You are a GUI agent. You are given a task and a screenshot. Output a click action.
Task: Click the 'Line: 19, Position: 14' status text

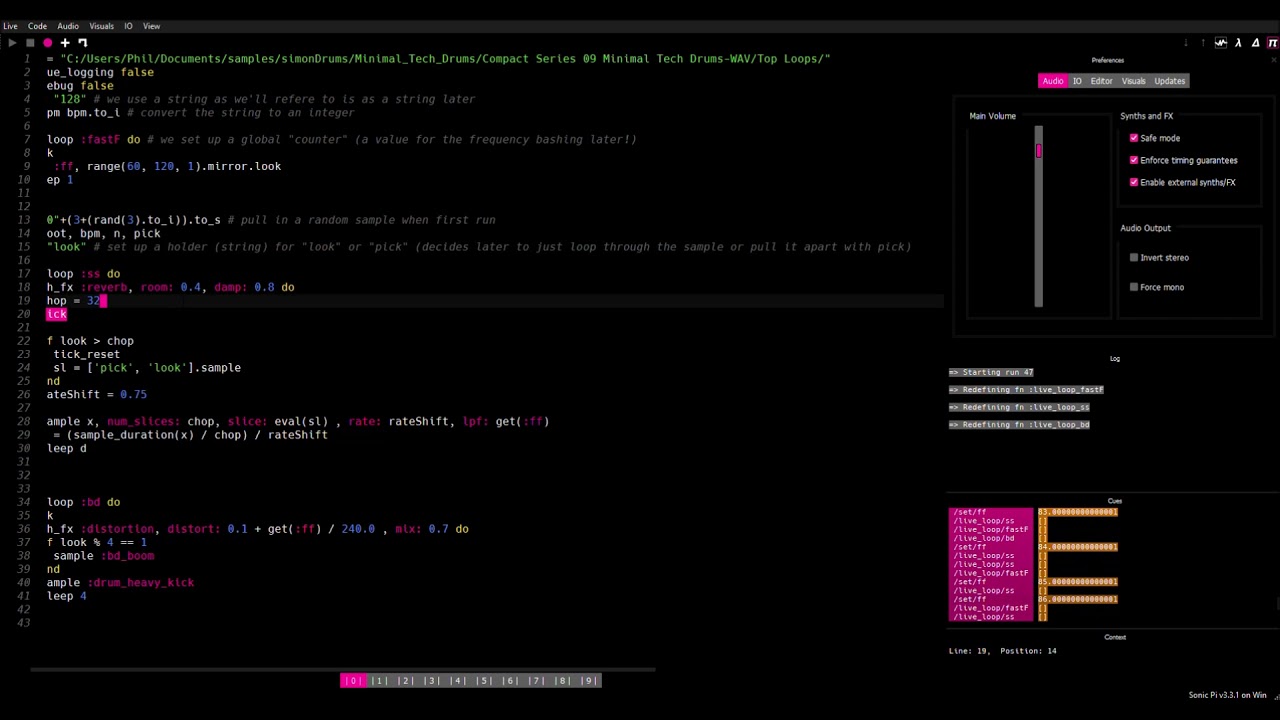[1002, 651]
